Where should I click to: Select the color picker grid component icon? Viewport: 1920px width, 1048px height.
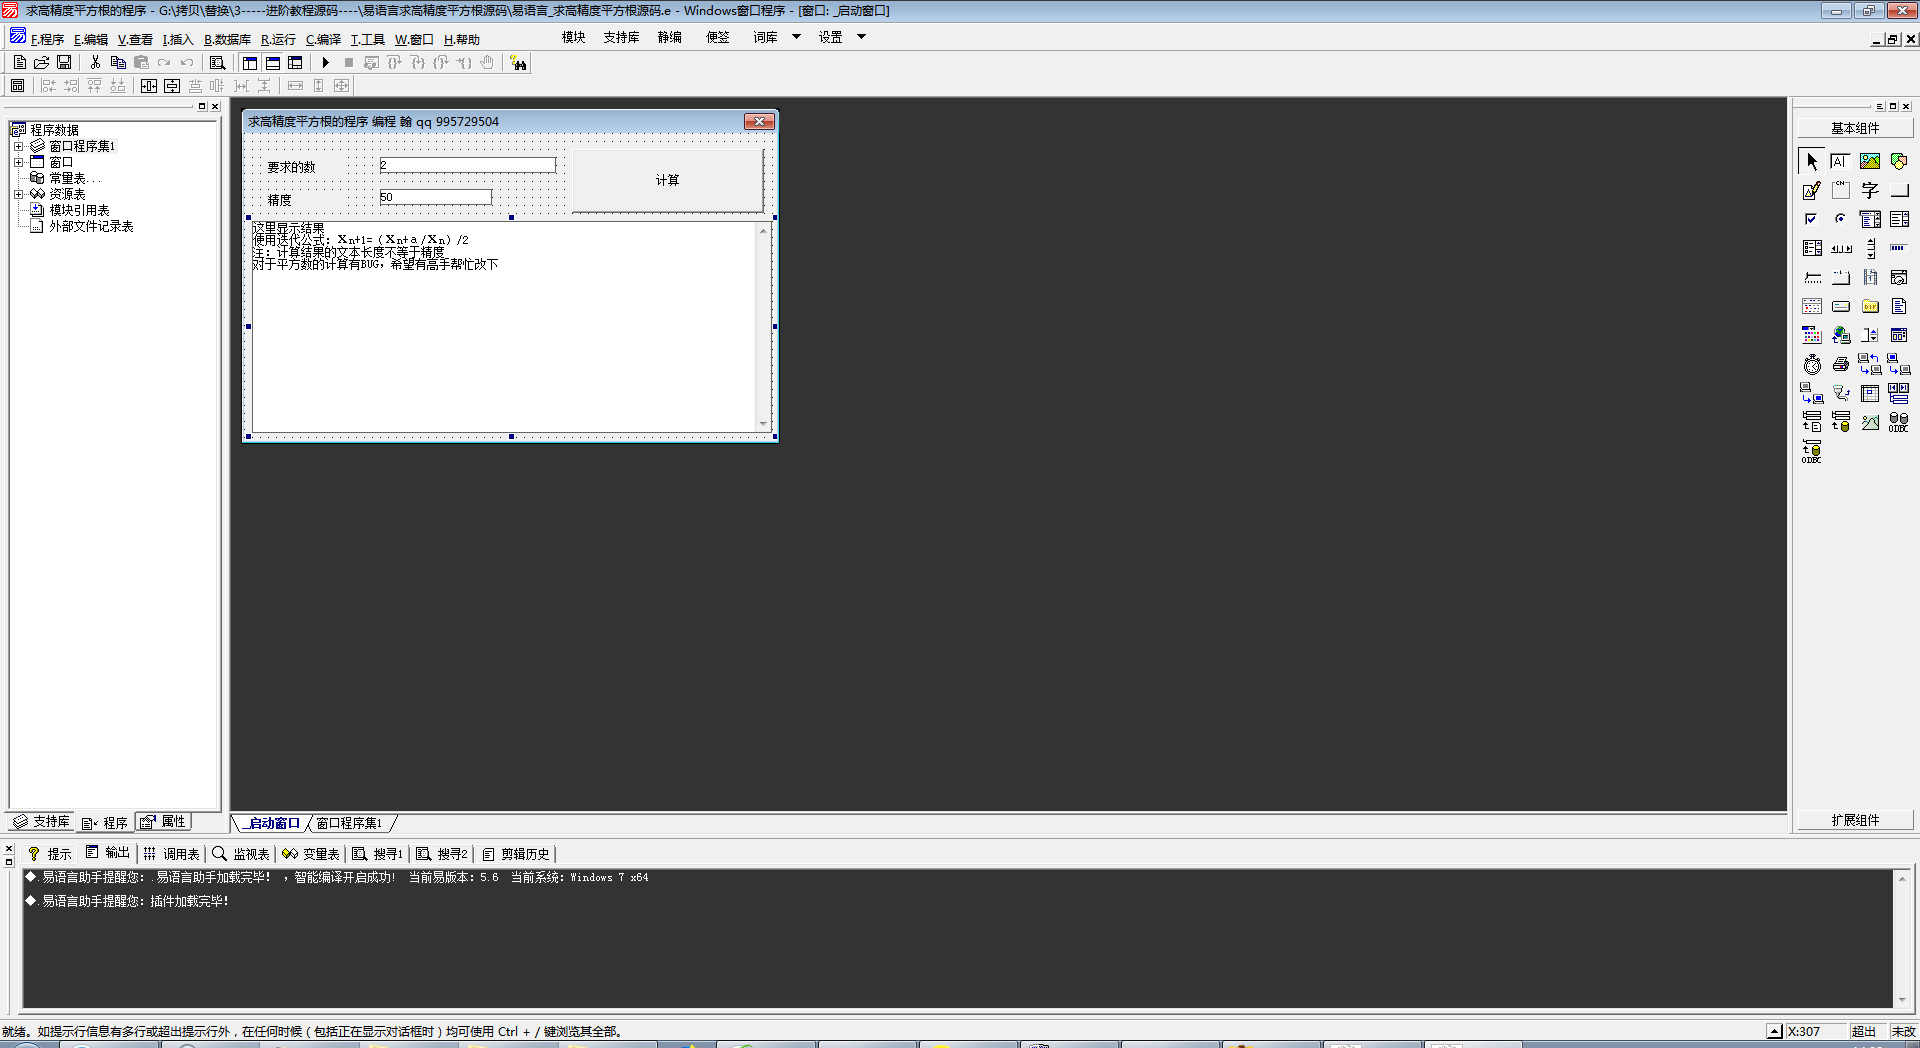pos(1811,335)
